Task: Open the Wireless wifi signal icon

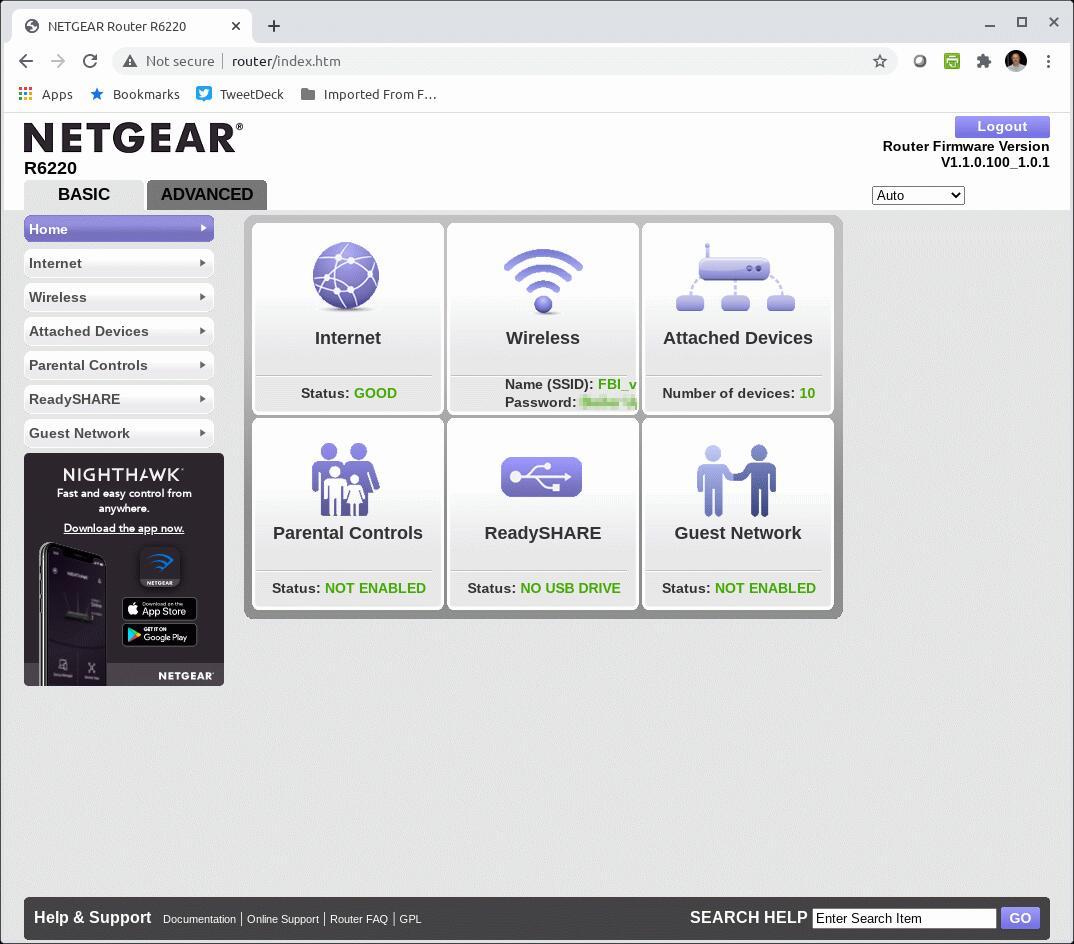Action: click(543, 281)
